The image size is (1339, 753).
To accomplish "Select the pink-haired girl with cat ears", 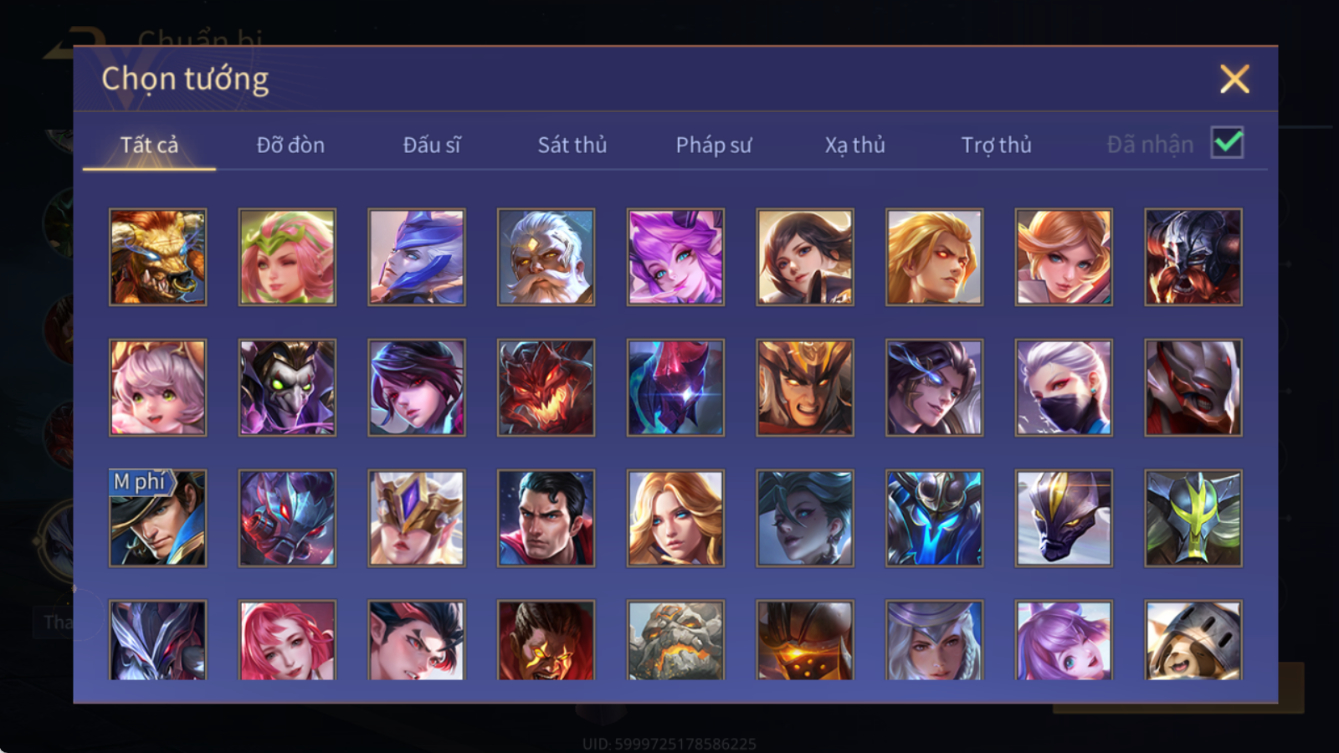I will (158, 387).
